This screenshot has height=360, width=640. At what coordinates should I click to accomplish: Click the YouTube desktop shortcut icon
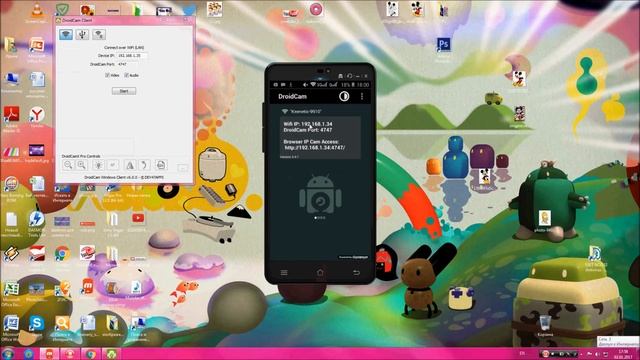pos(138,218)
